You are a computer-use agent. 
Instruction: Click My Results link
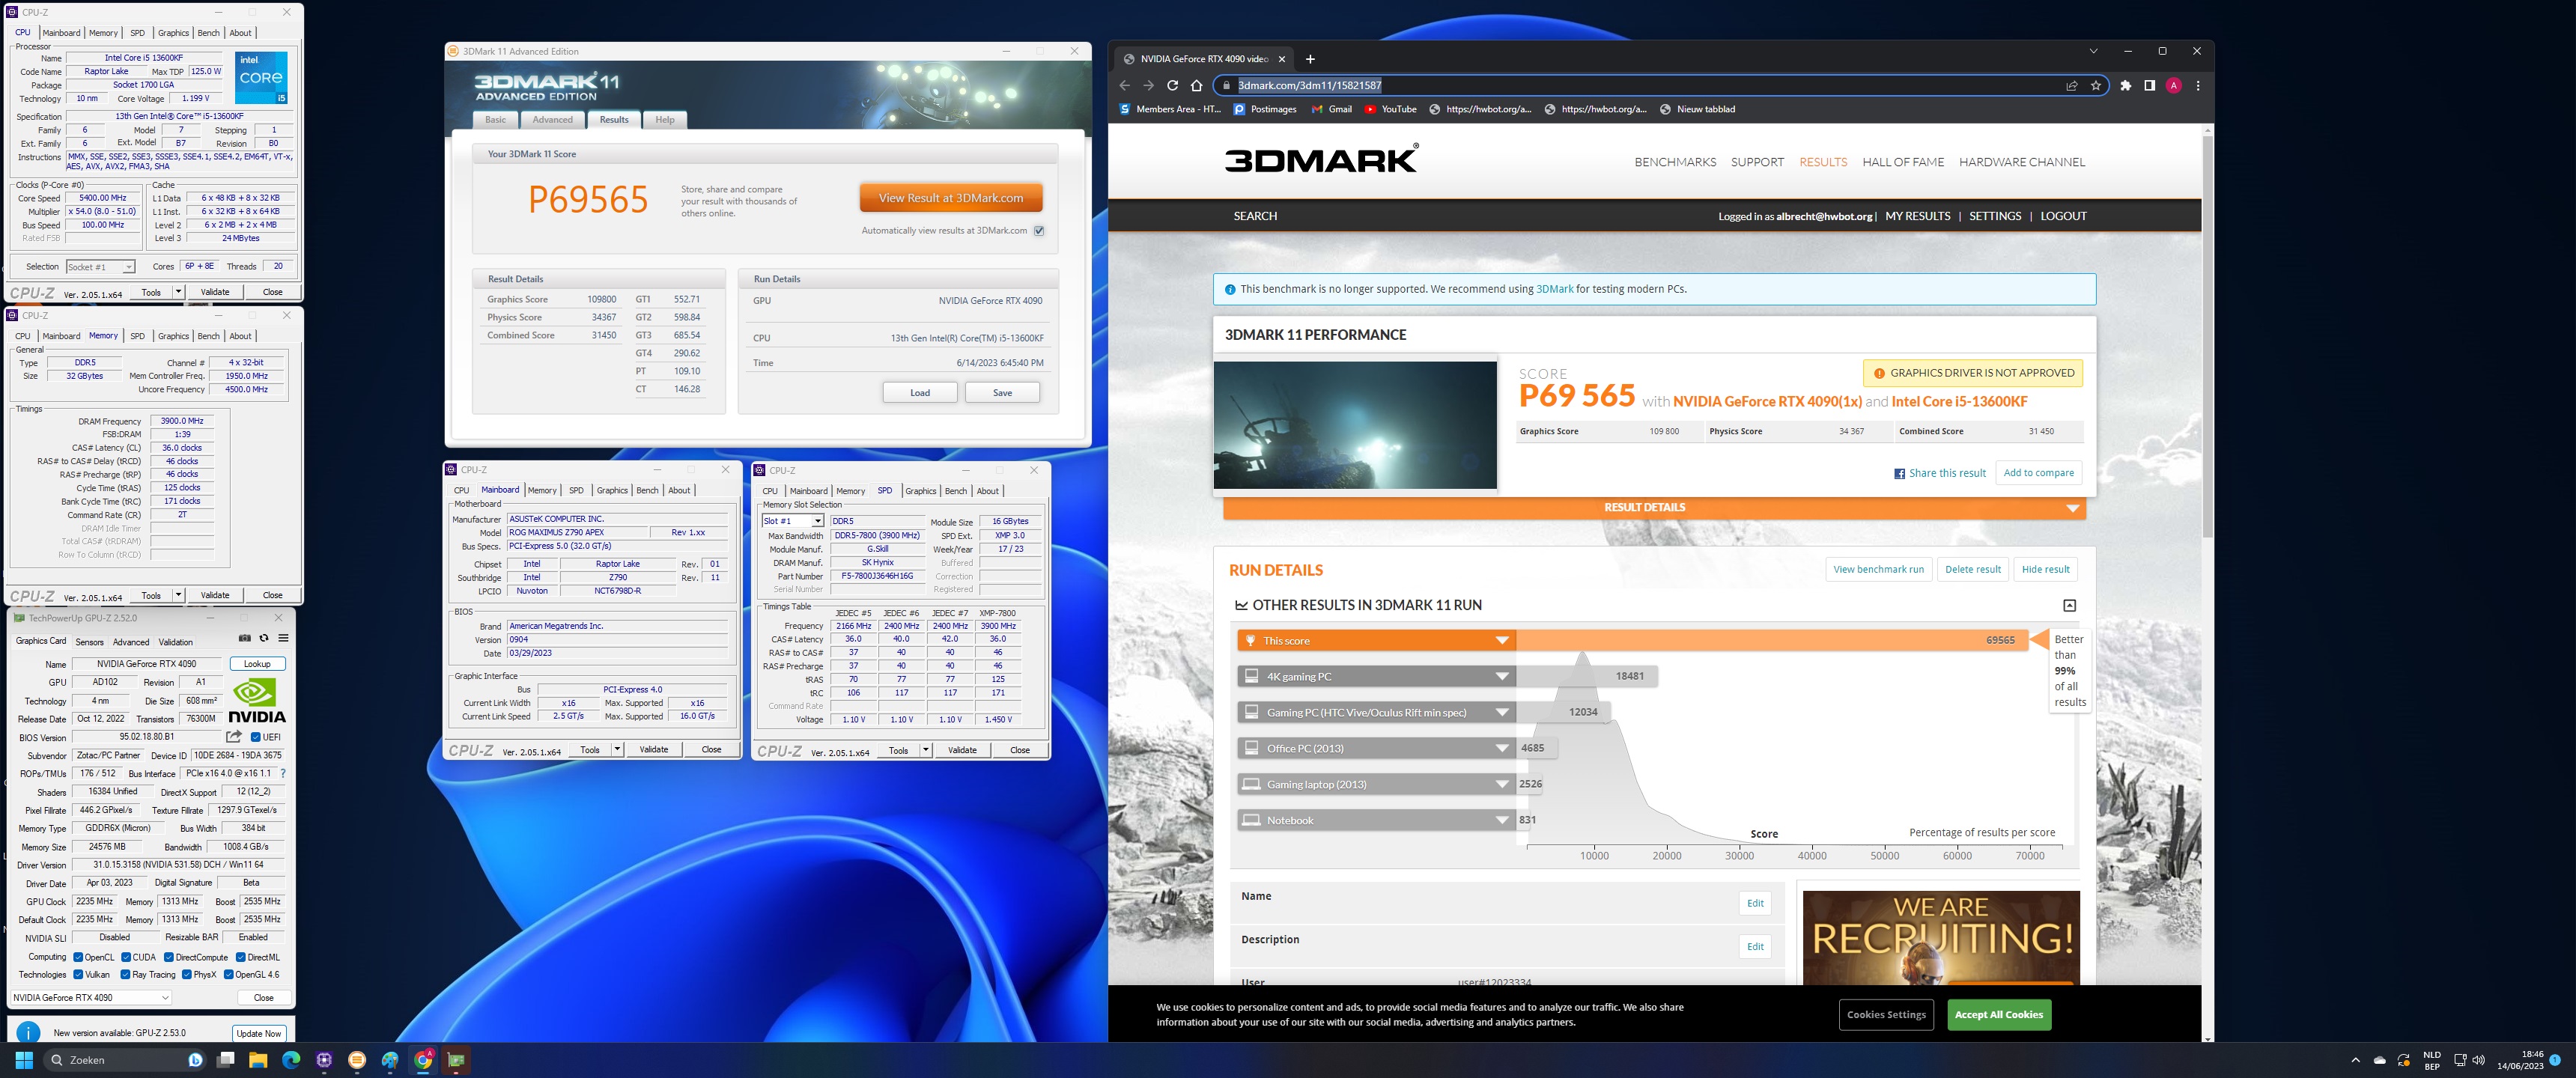click(x=1917, y=216)
